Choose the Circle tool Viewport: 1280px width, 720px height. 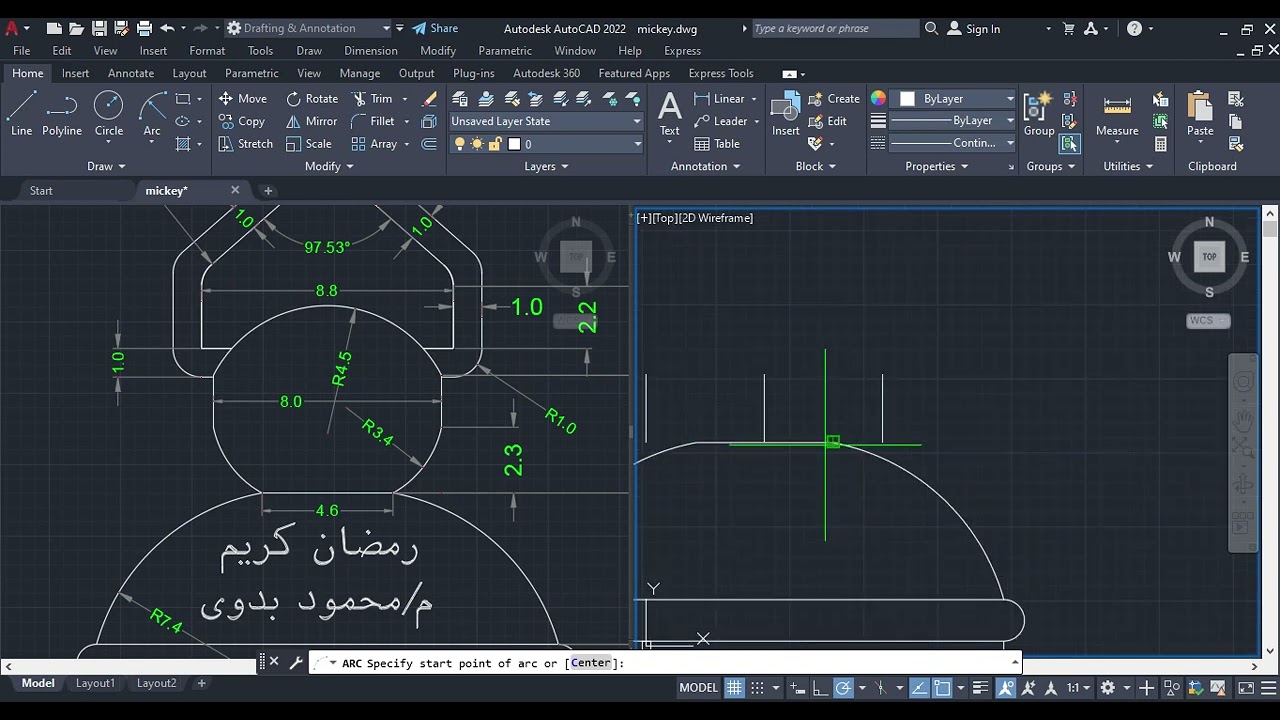(109, 112)
